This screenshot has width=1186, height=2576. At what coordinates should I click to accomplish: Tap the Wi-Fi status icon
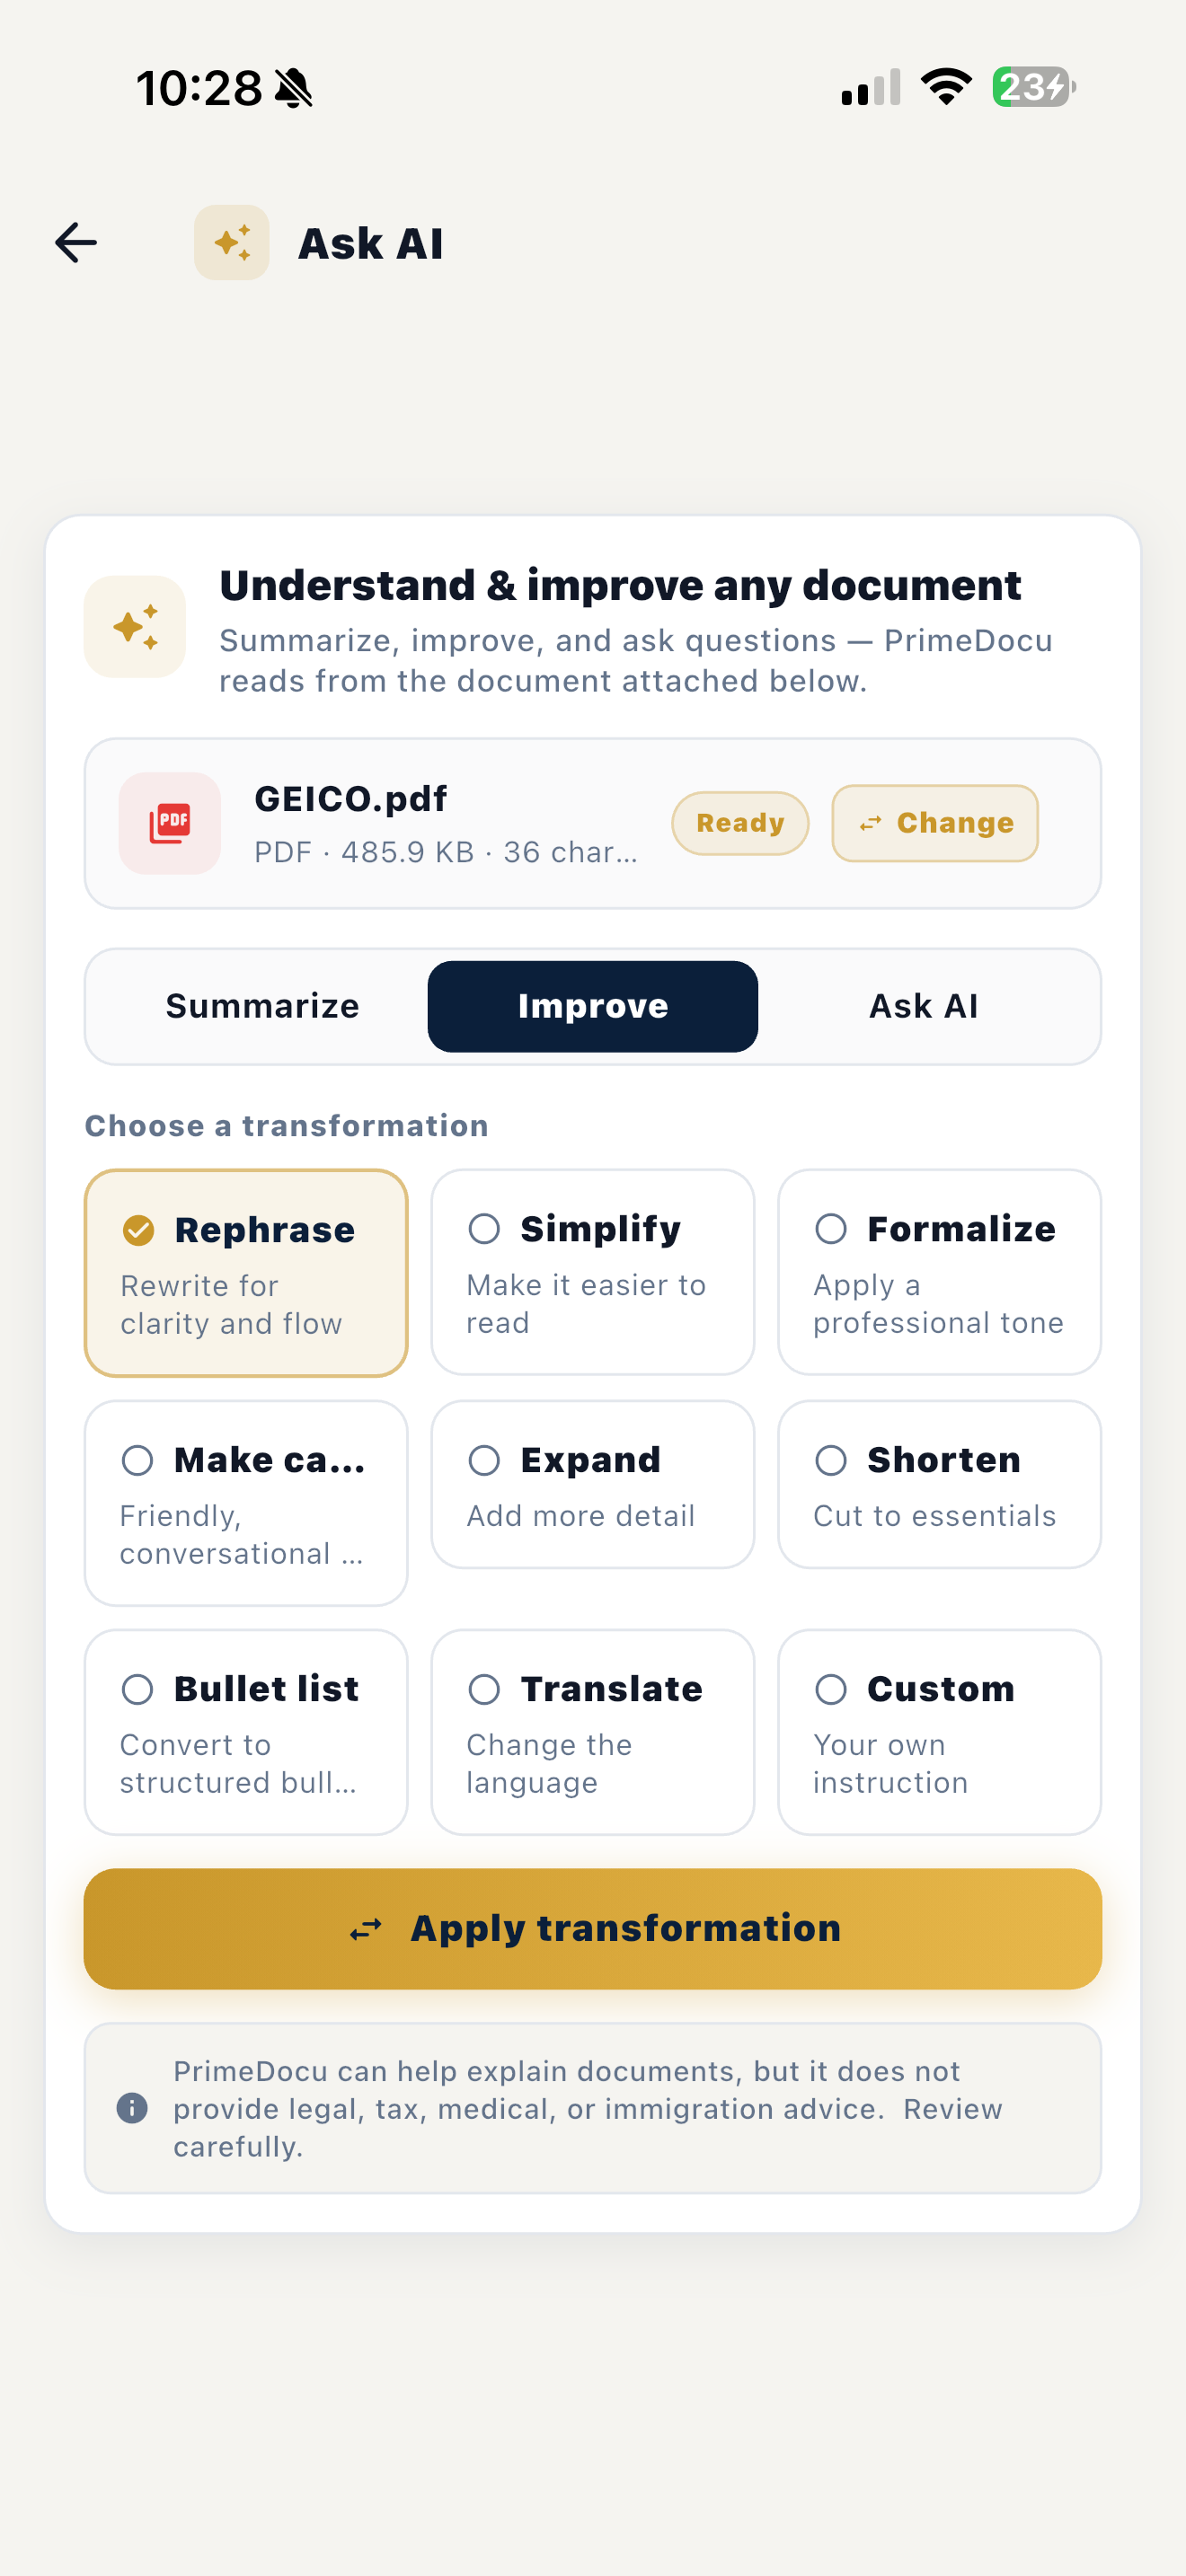[x=946, y=87]
